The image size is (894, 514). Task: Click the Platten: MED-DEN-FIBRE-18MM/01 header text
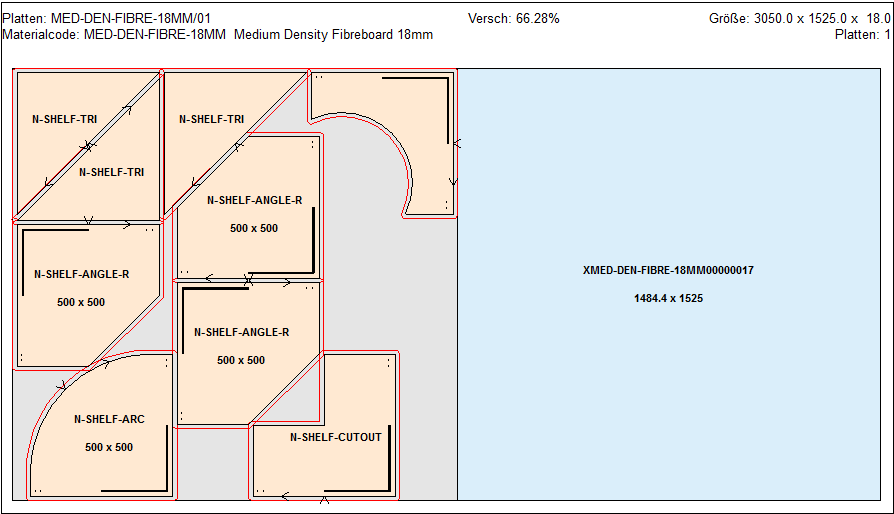[107, 19]
